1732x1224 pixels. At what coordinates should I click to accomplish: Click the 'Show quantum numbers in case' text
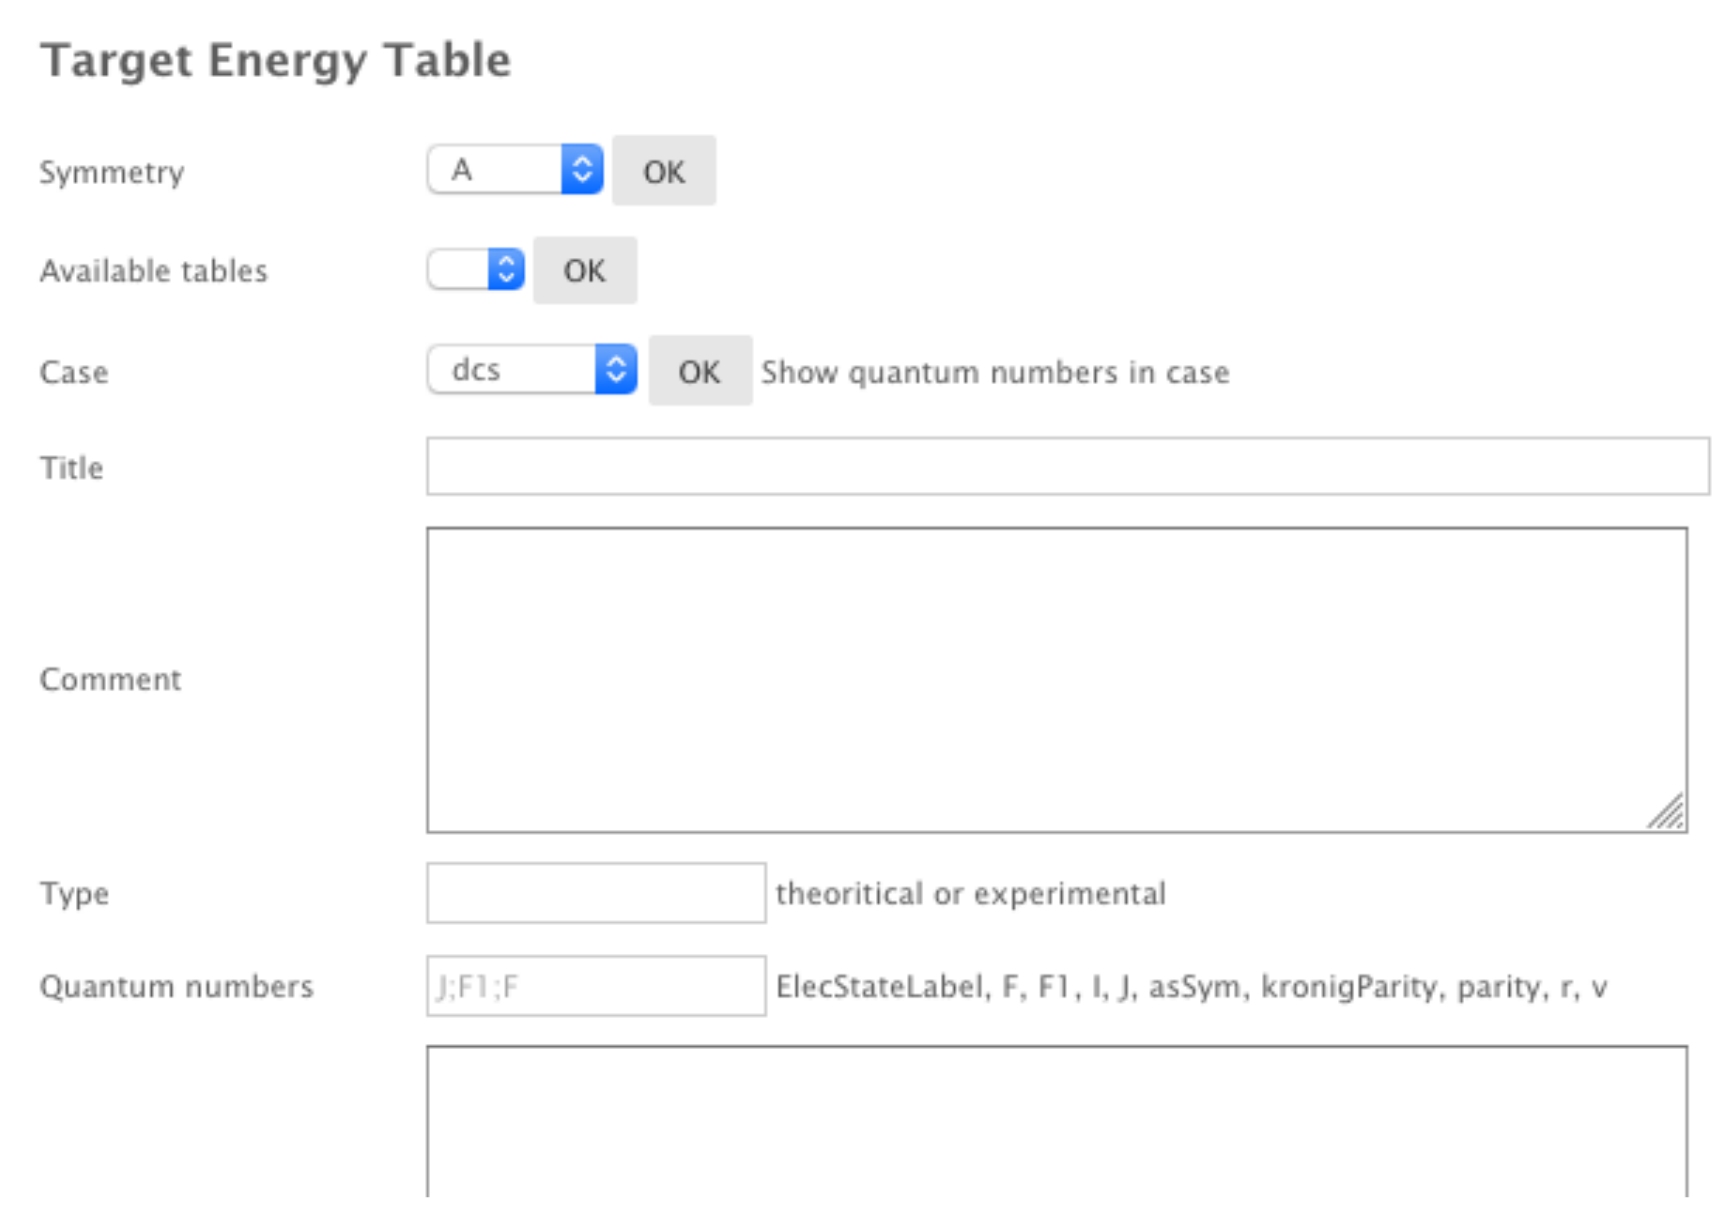995,372
